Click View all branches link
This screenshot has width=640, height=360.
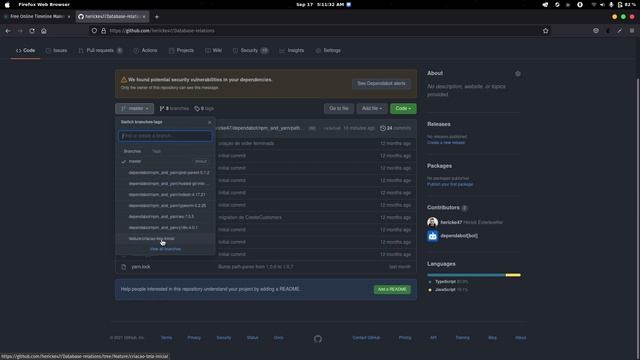(x=165, y=249)
